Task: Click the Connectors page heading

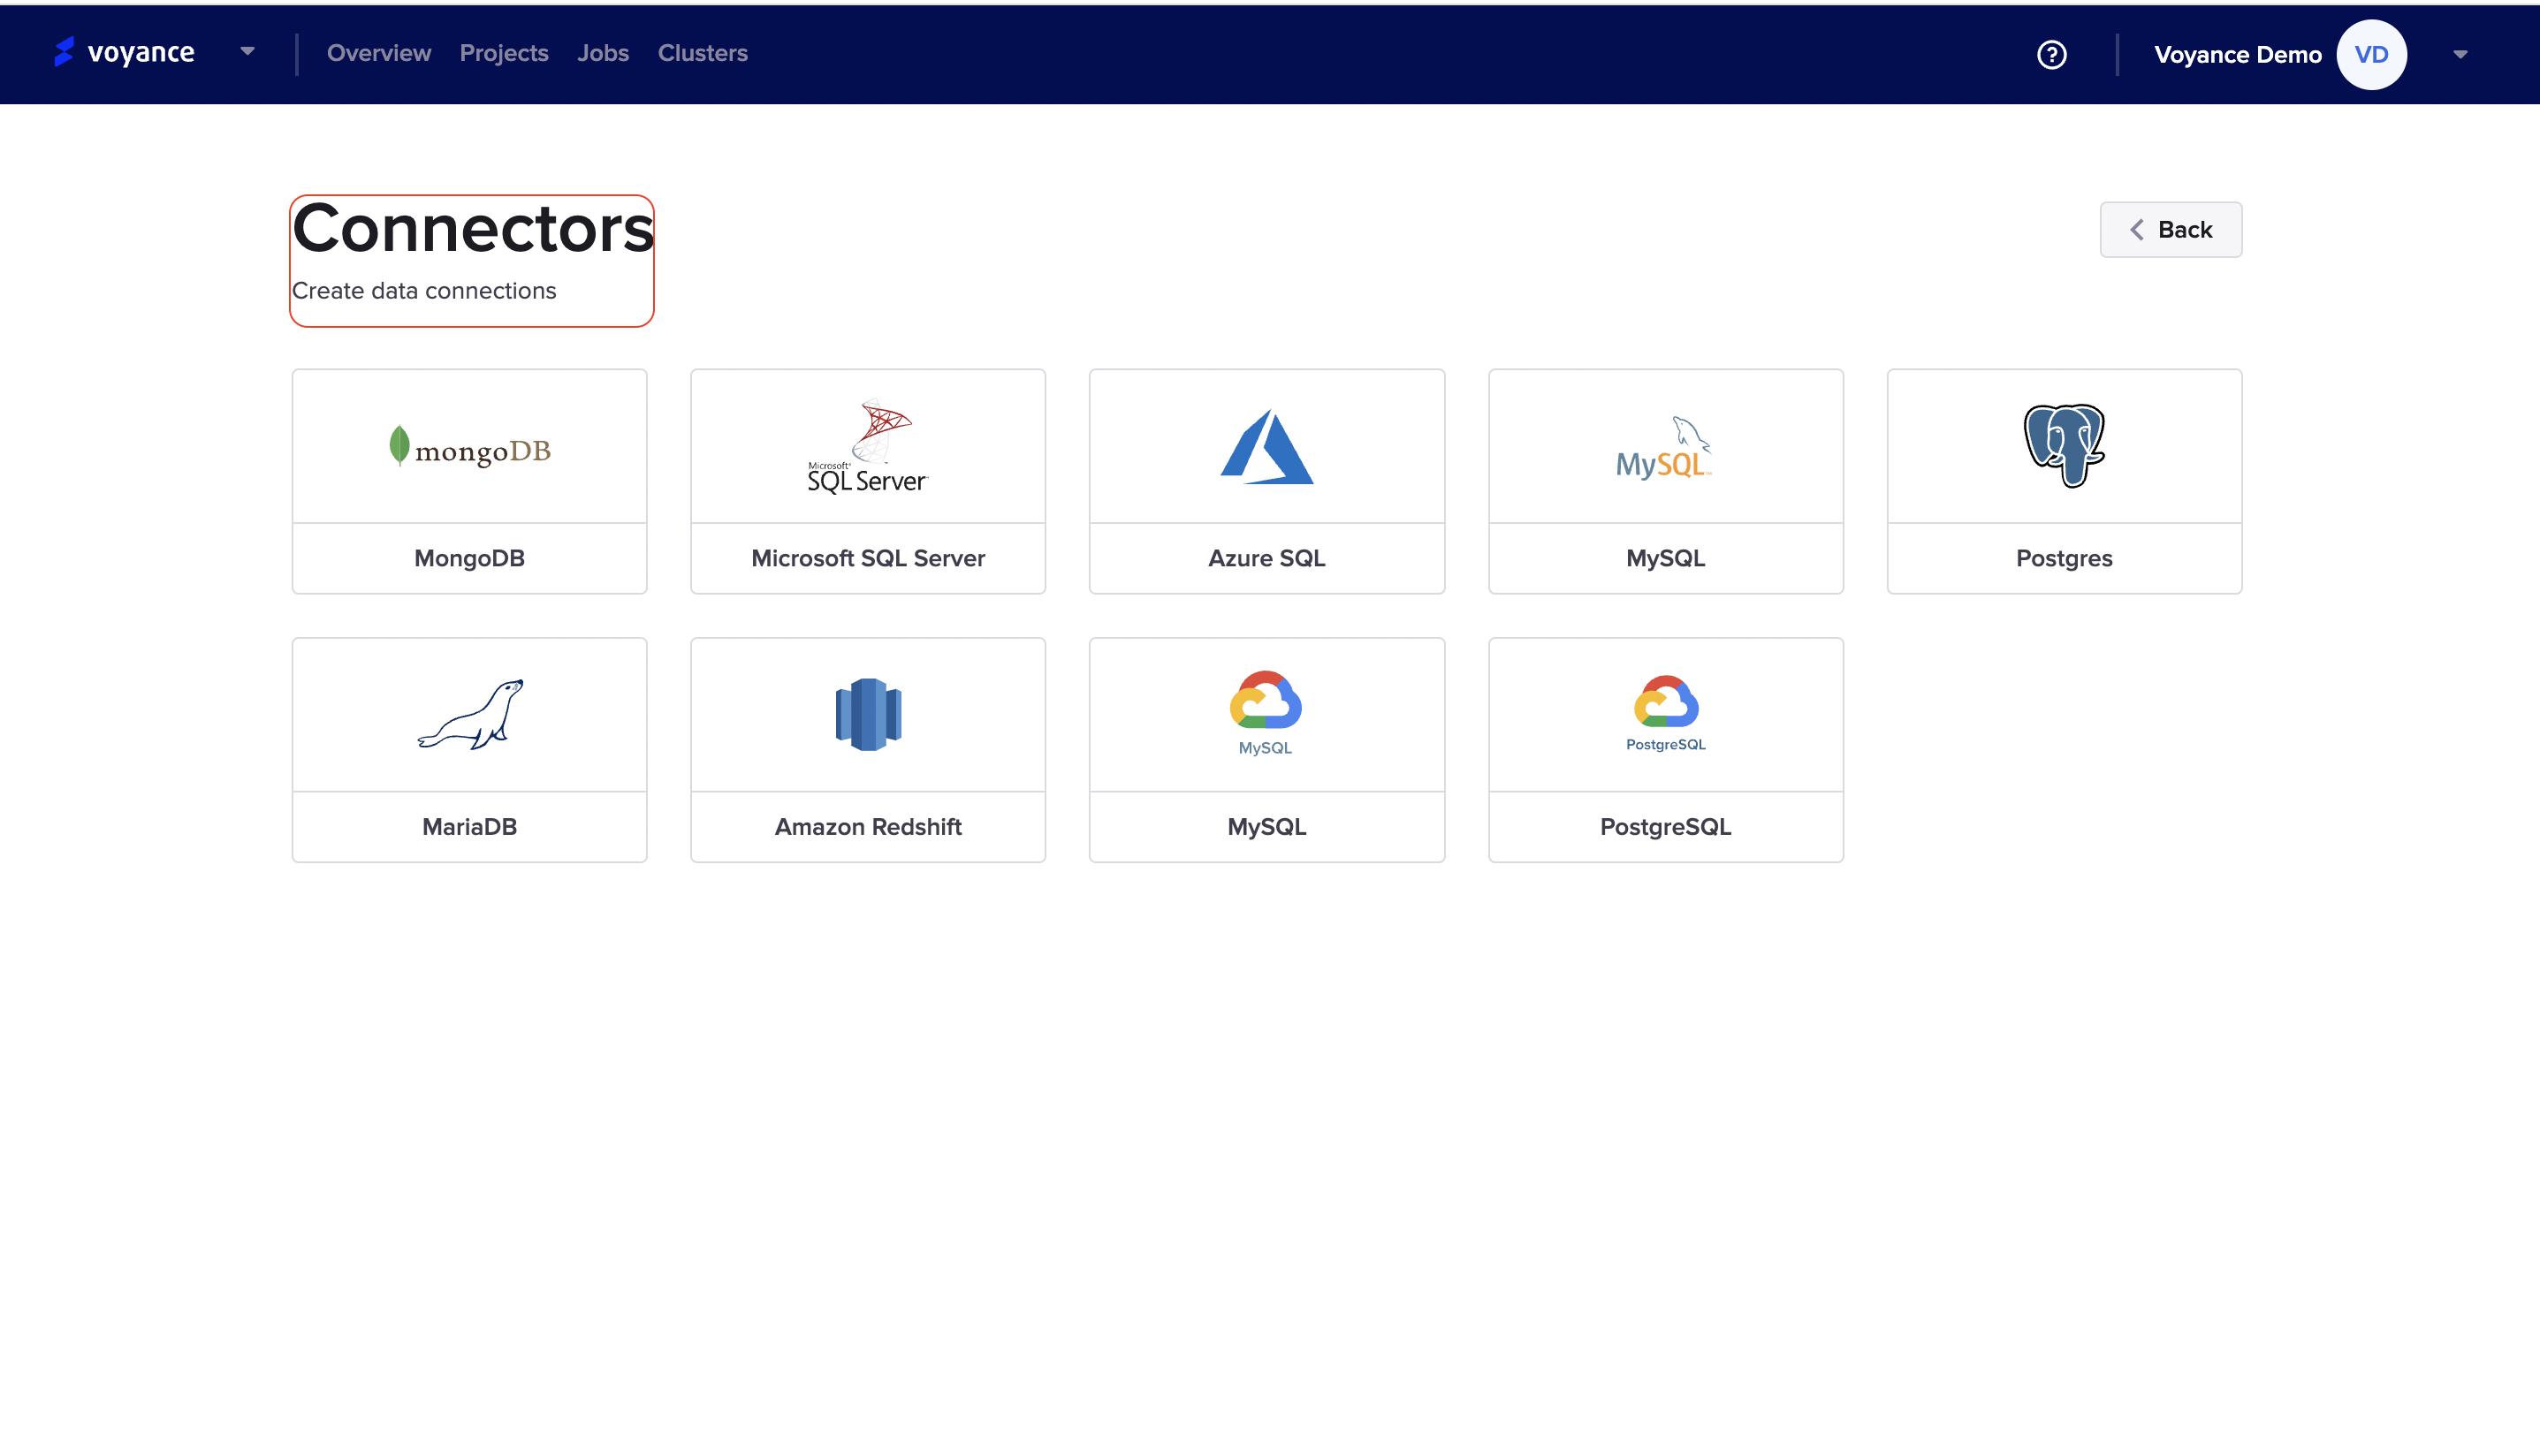Action: tap(473, 229)
